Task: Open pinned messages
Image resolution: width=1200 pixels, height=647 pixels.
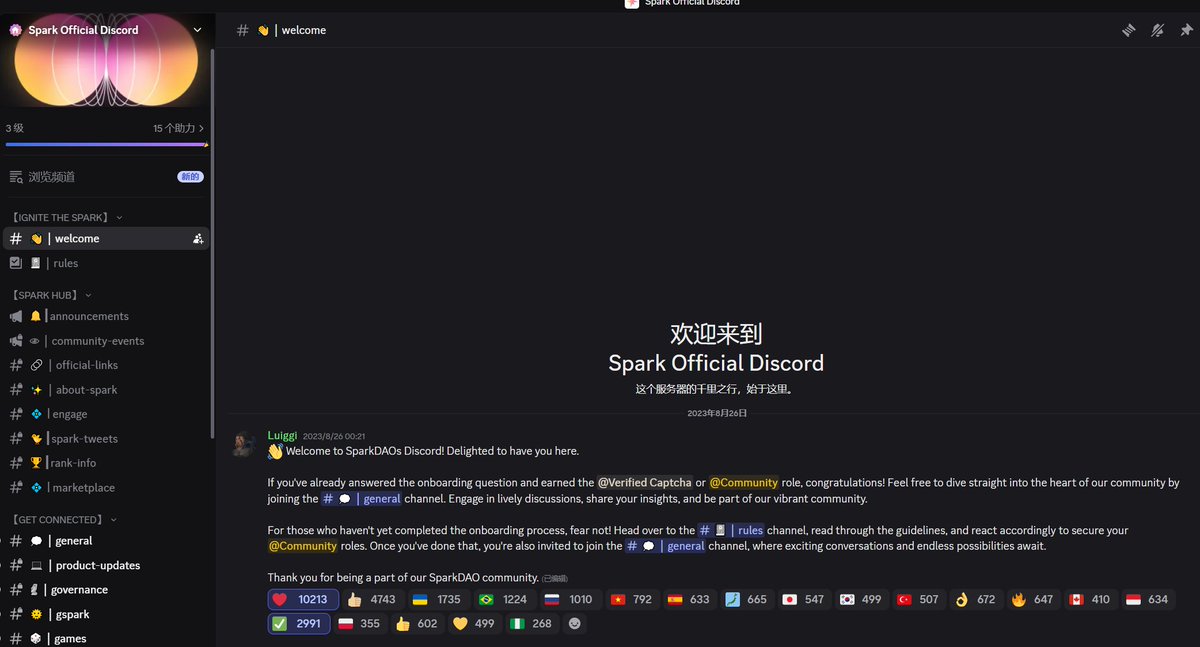Action: coord(1186,30)
